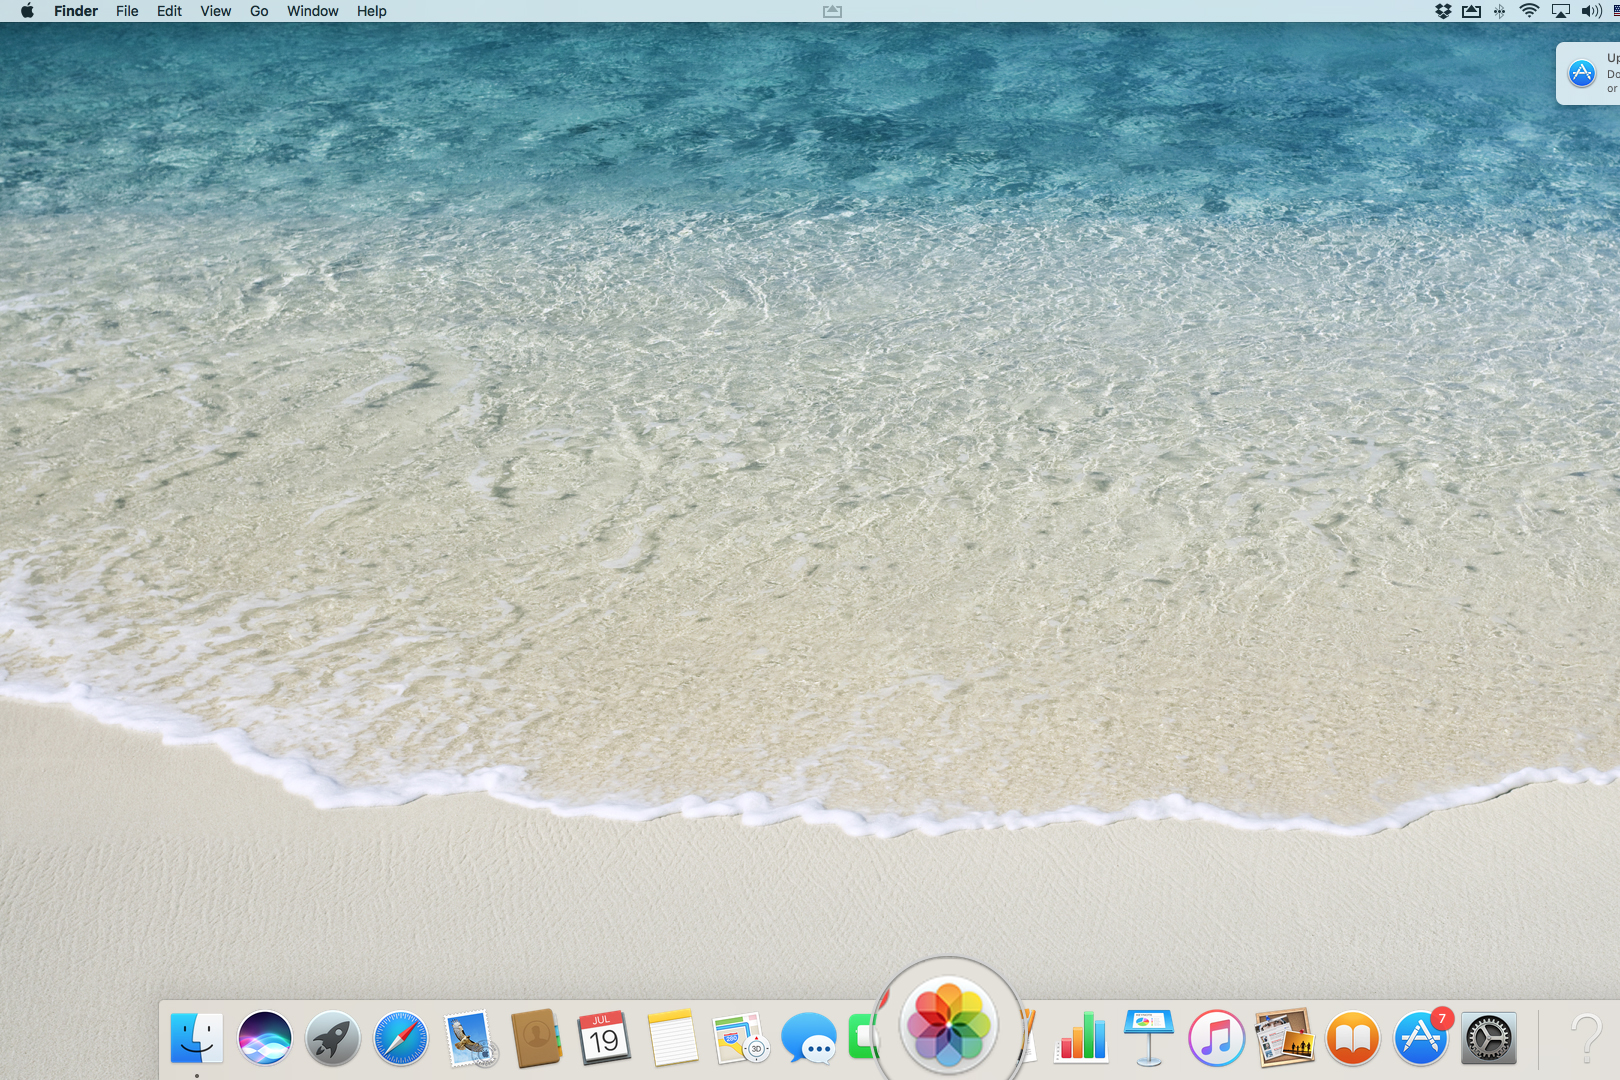This screenshot has width=1620, height=1080.
Task: Launch the magnified Photos app
Action: [x=948, y=1026]
